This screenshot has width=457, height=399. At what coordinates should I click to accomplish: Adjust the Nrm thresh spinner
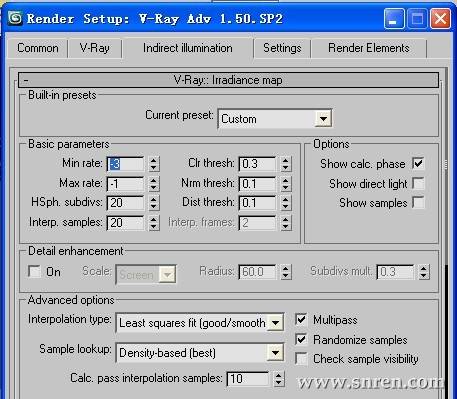(x=285, y=184)
